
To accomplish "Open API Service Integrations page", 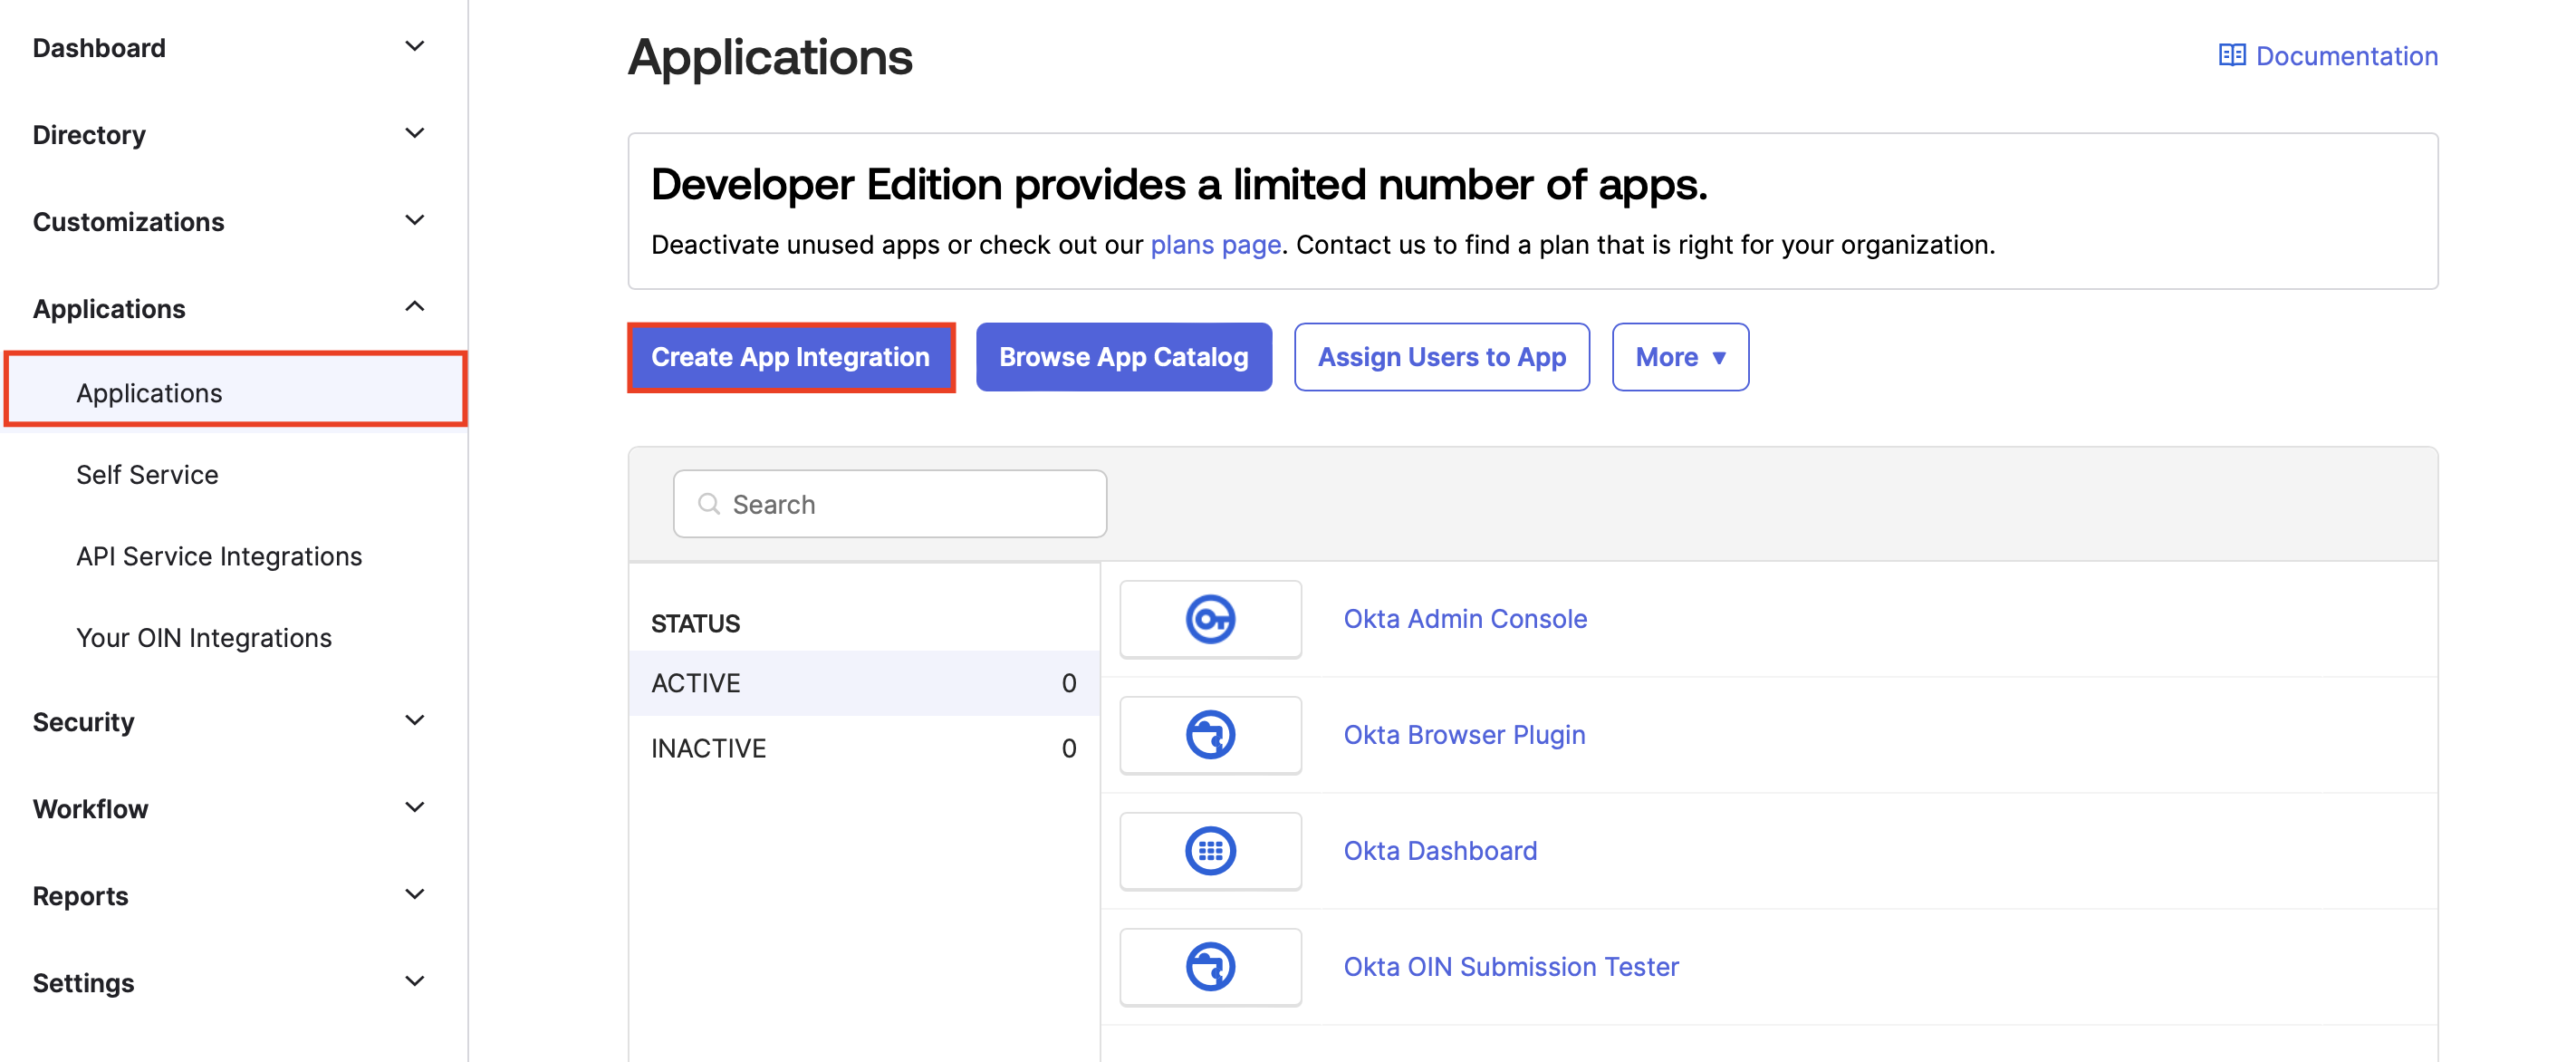I will tap(219, 556).
